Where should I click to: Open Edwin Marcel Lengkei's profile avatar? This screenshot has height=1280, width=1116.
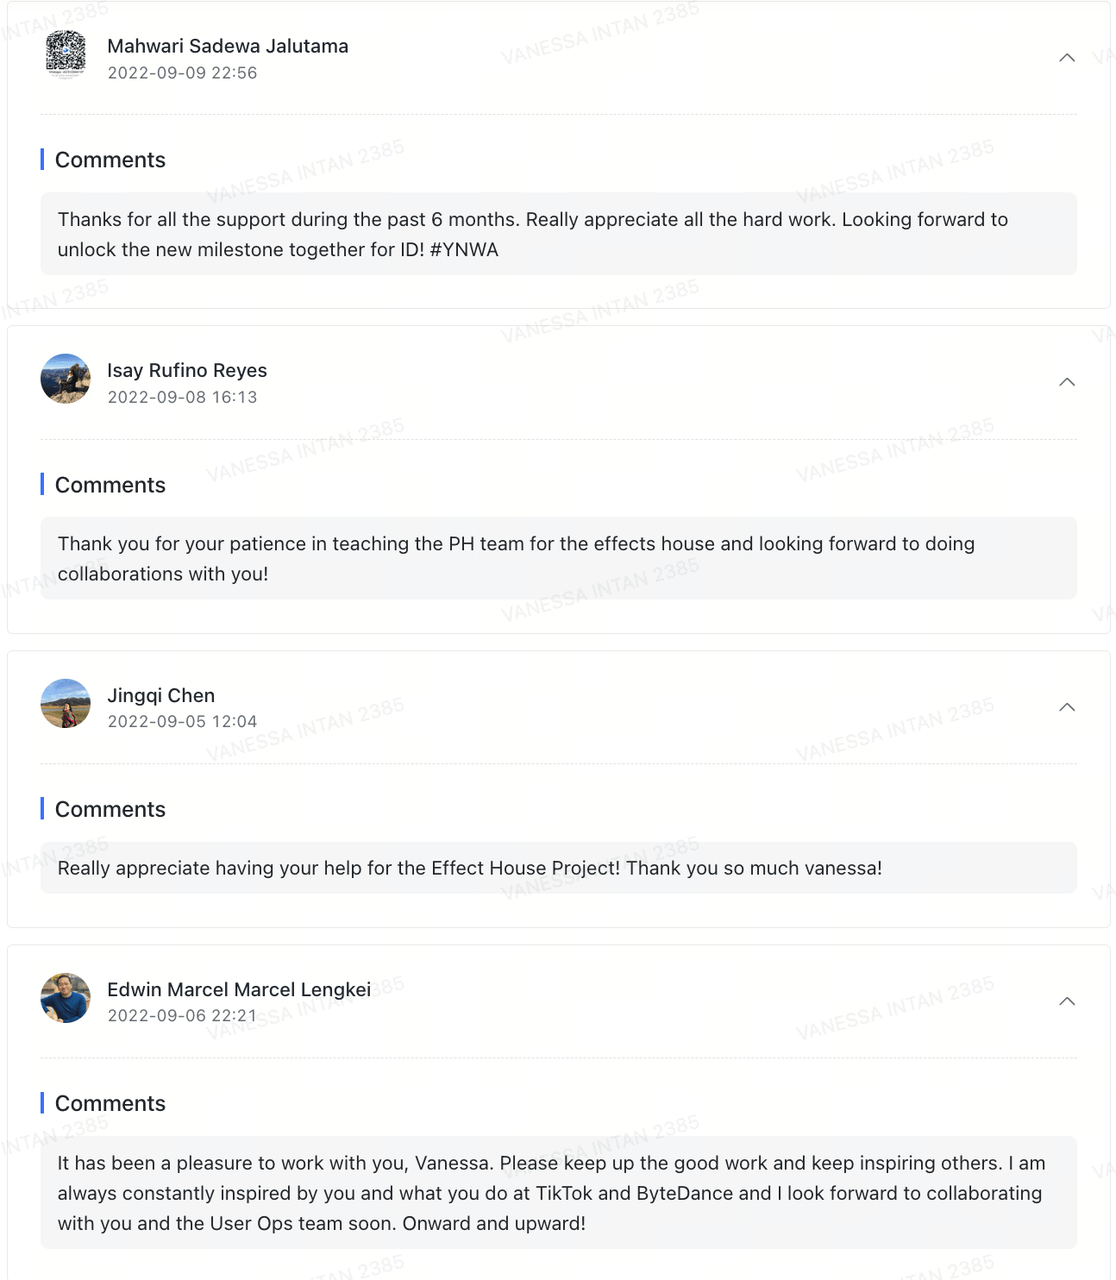[66, 998]
